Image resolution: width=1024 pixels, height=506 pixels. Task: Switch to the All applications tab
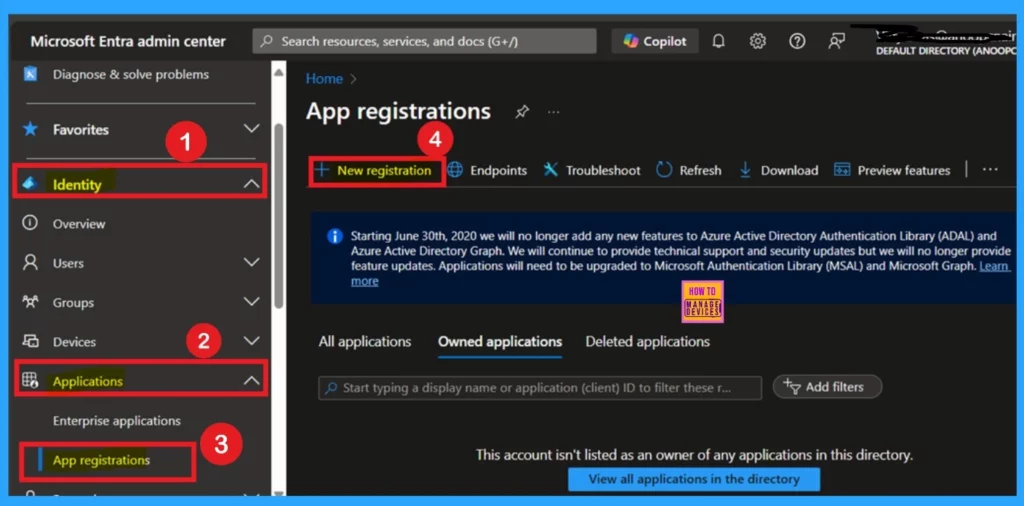coord(365,341)
